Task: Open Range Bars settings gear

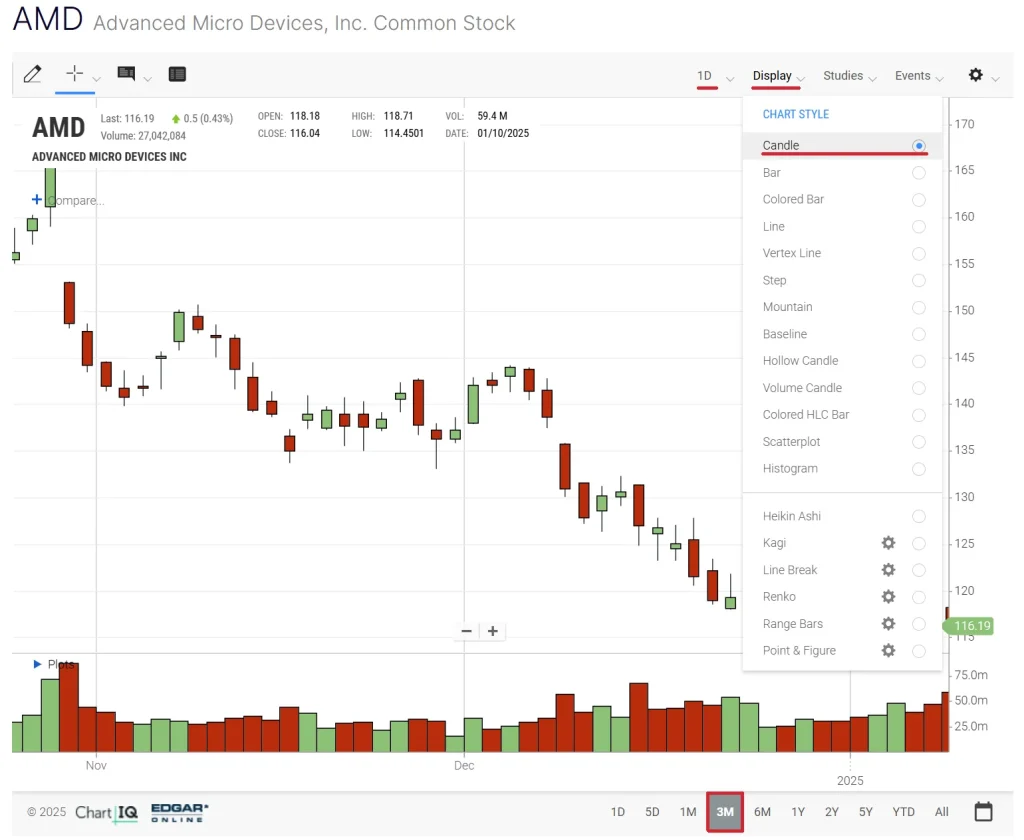Action: (x=888, y=624)
